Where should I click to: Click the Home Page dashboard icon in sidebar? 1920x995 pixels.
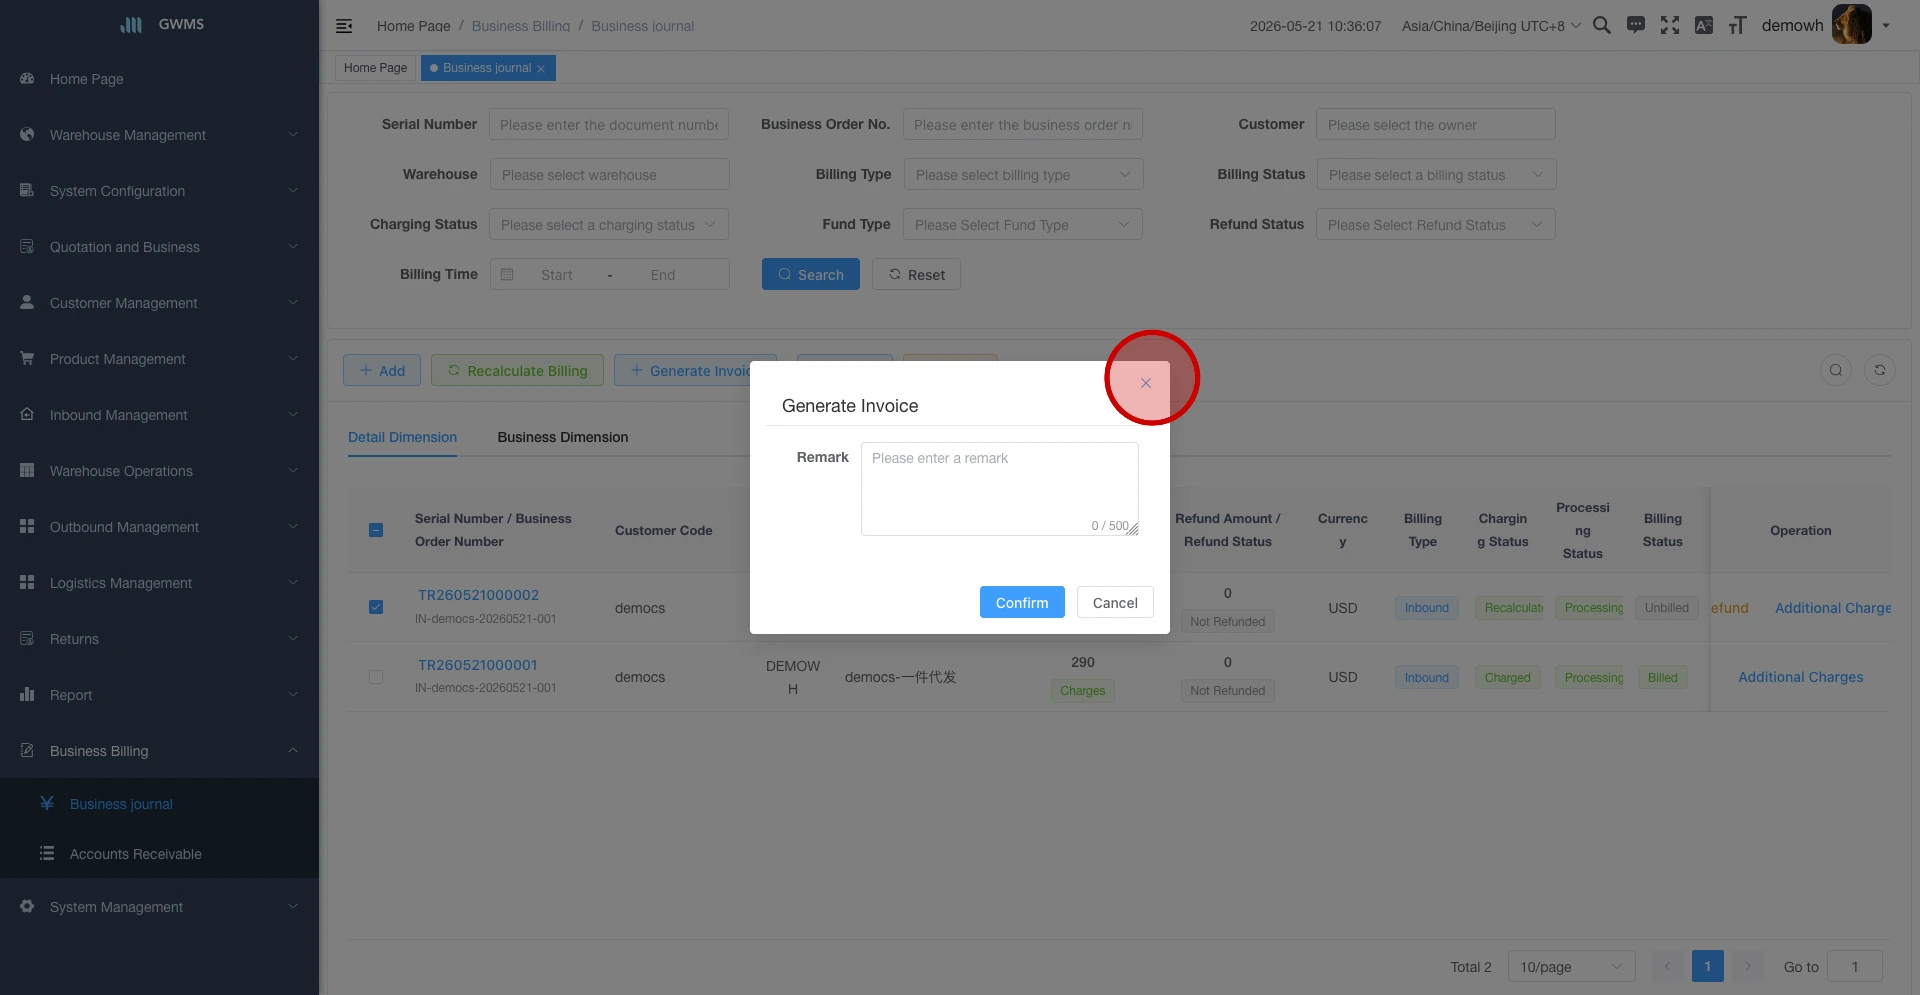(27, 78)
